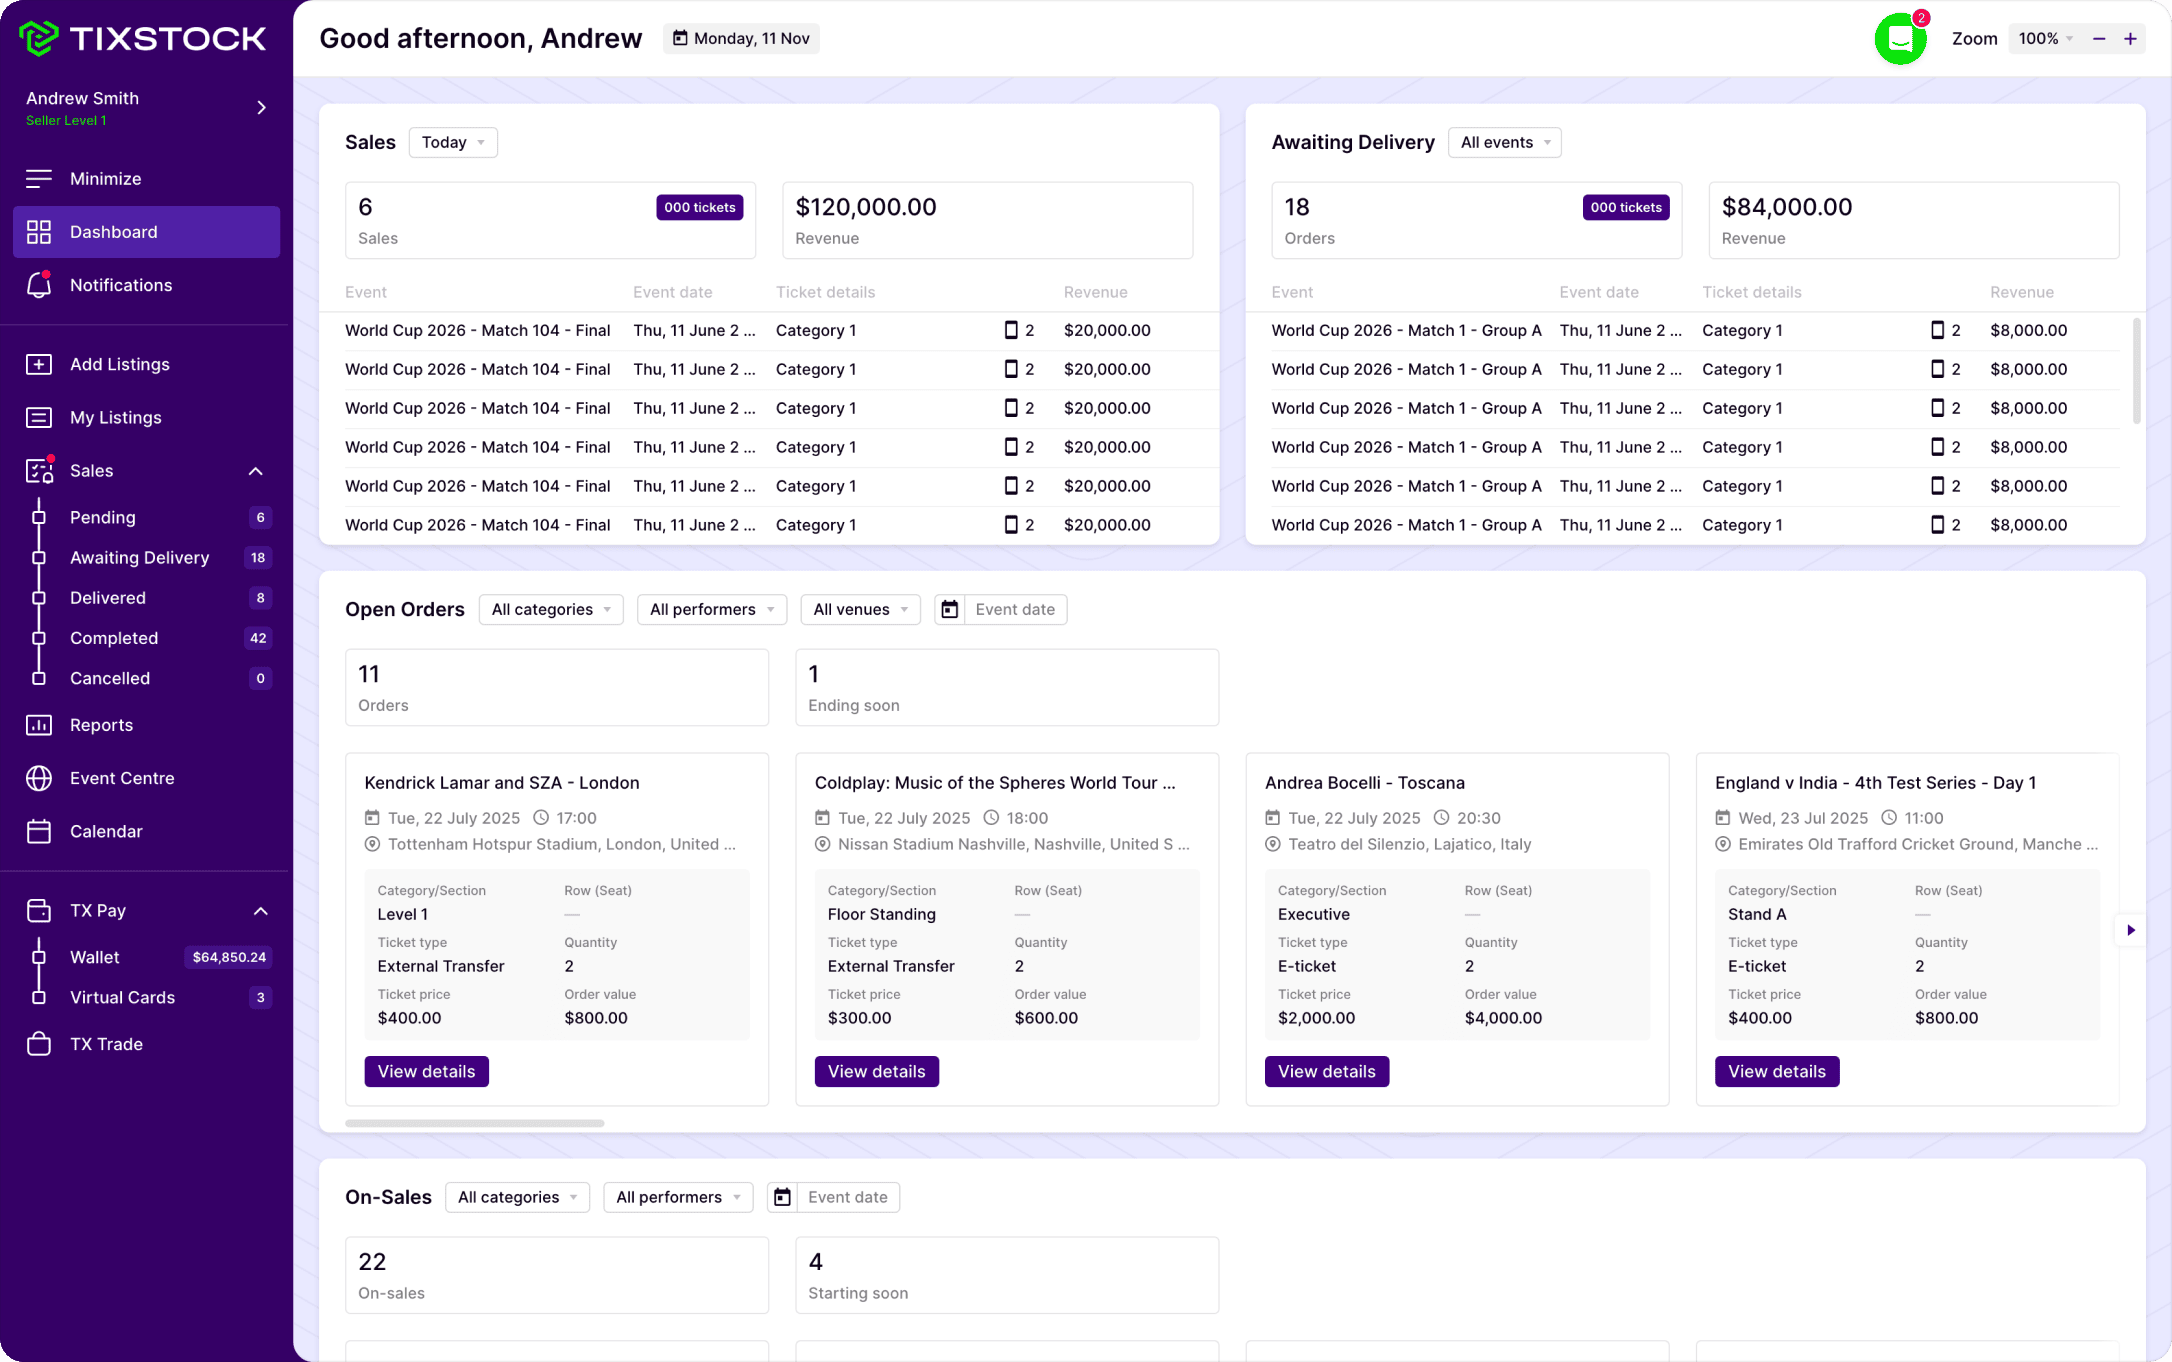Click calendar icon in On-Sales filter

[783, 1197]
